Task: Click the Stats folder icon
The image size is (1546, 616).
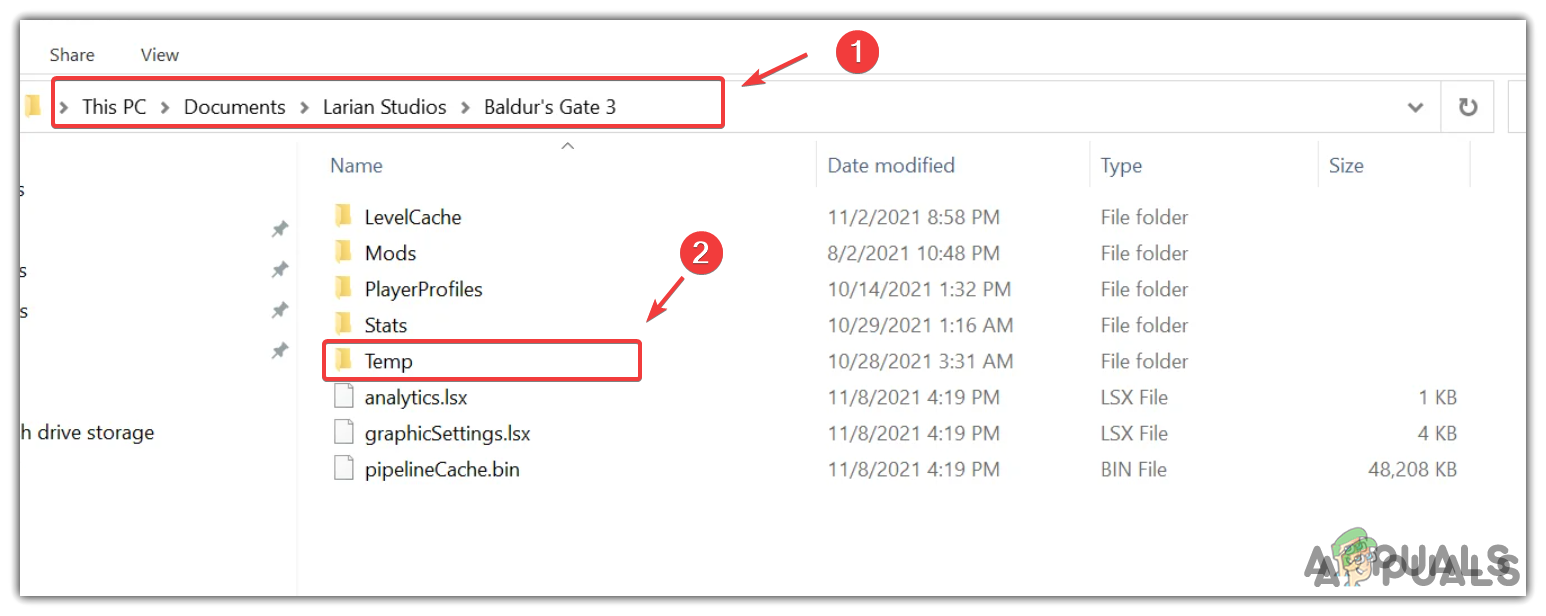Action: click(x=344, y=325)
